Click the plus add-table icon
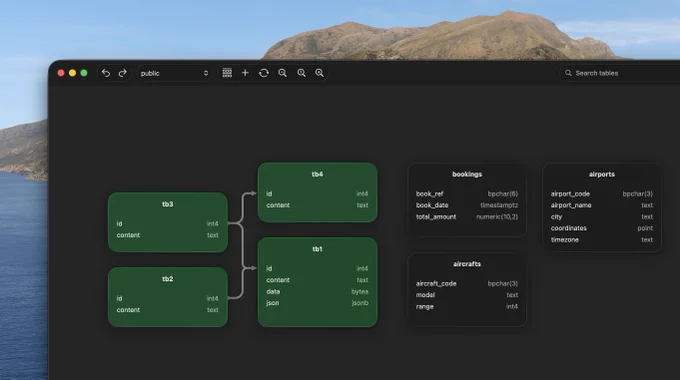The width and height of the screenshot is (680, 380). click(x=245, y=73)
